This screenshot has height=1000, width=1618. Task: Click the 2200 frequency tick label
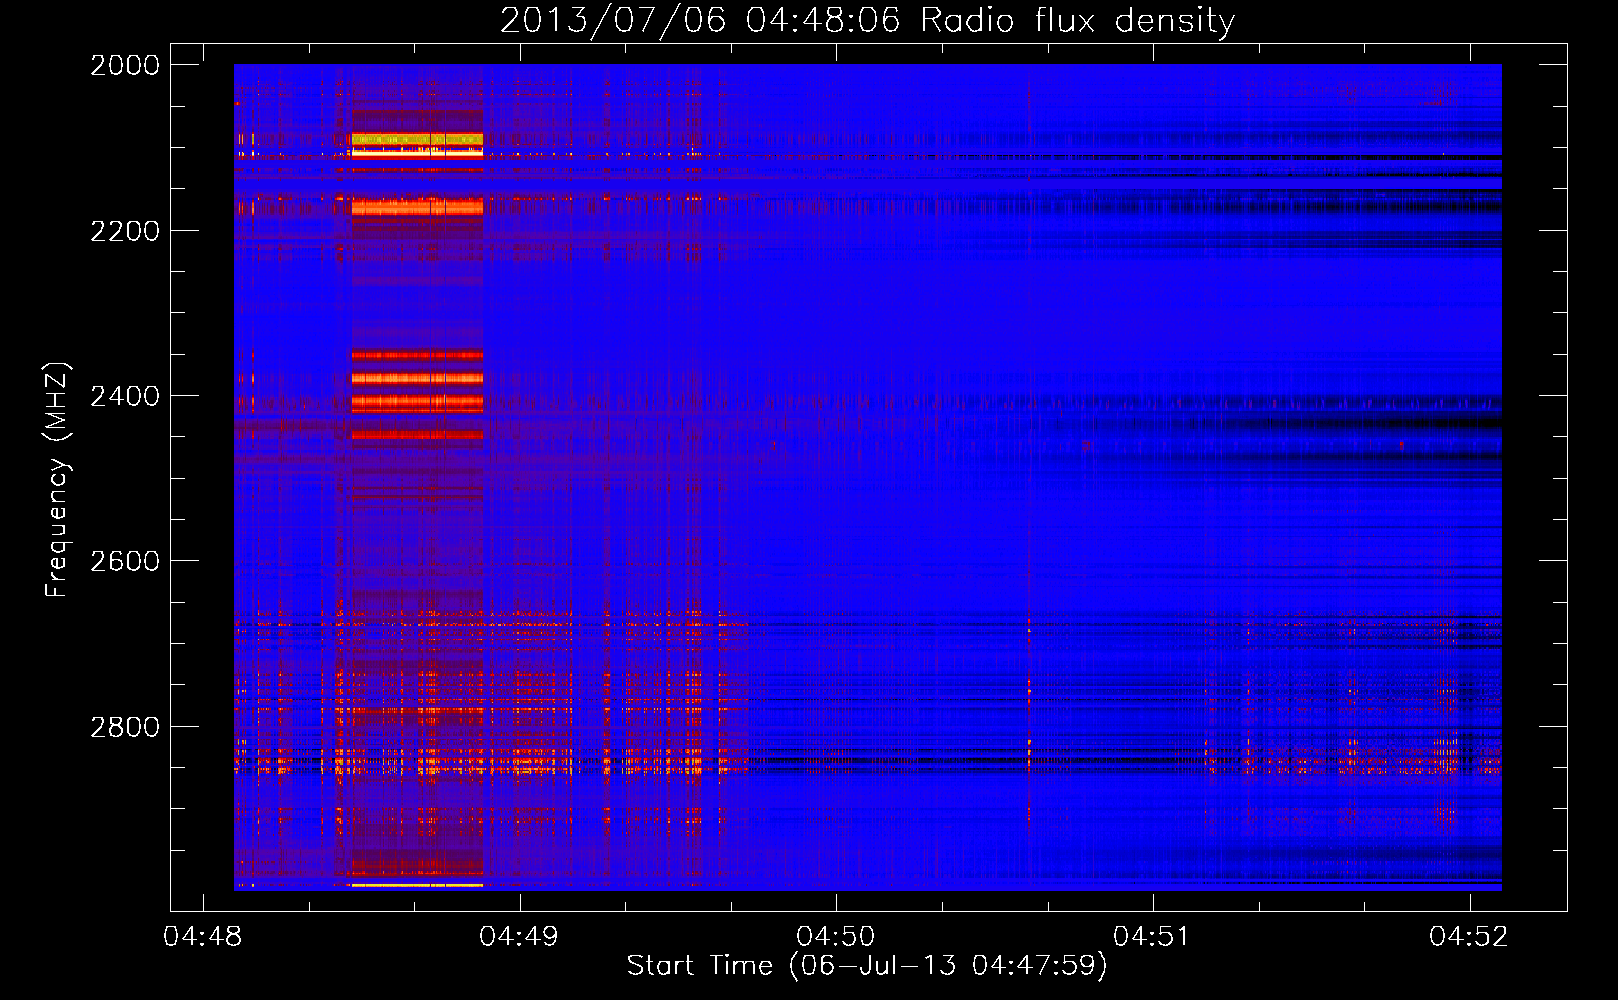[125, 231]
